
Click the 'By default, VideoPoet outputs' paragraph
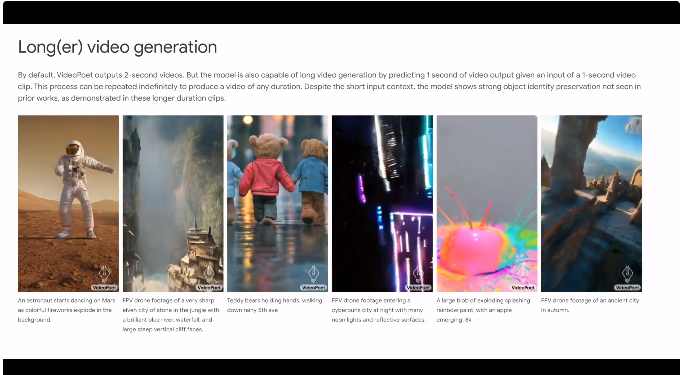(x=329, y=87)
